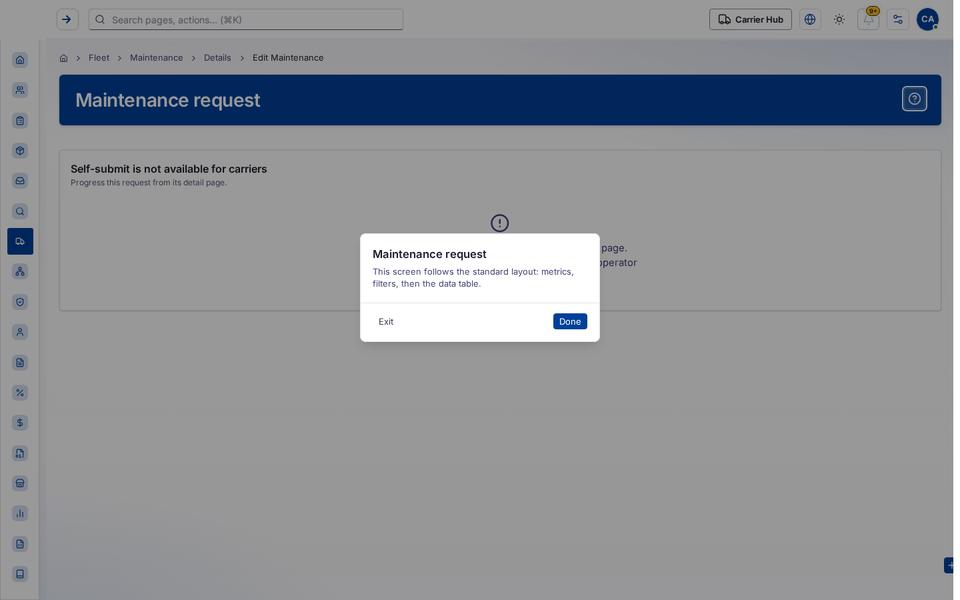Open the storefront icon in the sidebar
960x600 pixels.
click(20, 483)
